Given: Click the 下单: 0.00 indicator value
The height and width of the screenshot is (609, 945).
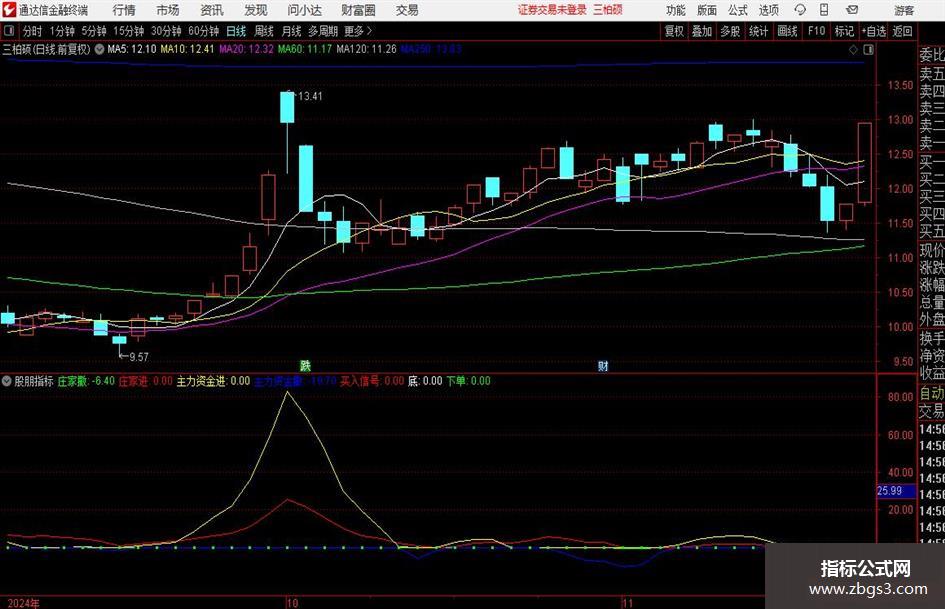Looking at the screenshot, I should pyautogui.click(x=468, y=381).
